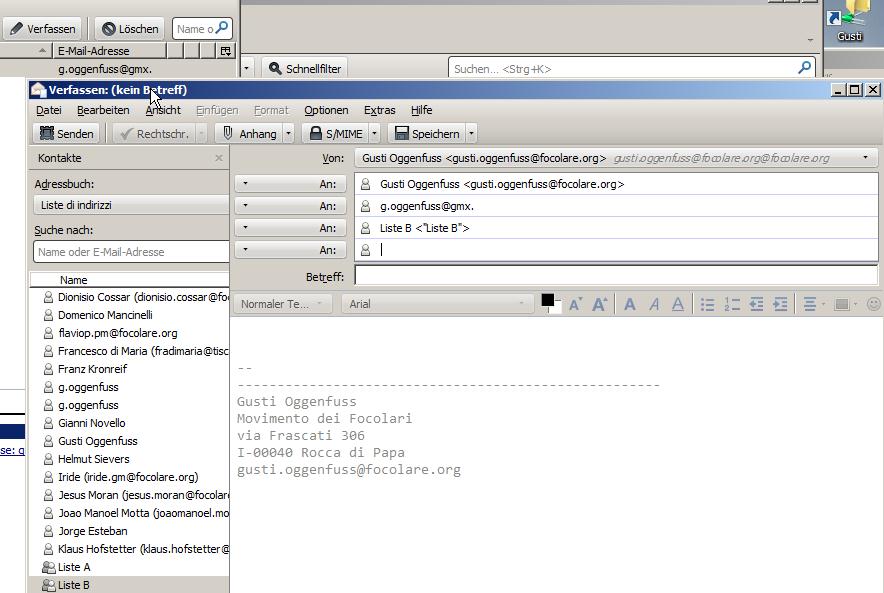
Task: Open S/MIME encryption options button
Action: pos(336,134)
